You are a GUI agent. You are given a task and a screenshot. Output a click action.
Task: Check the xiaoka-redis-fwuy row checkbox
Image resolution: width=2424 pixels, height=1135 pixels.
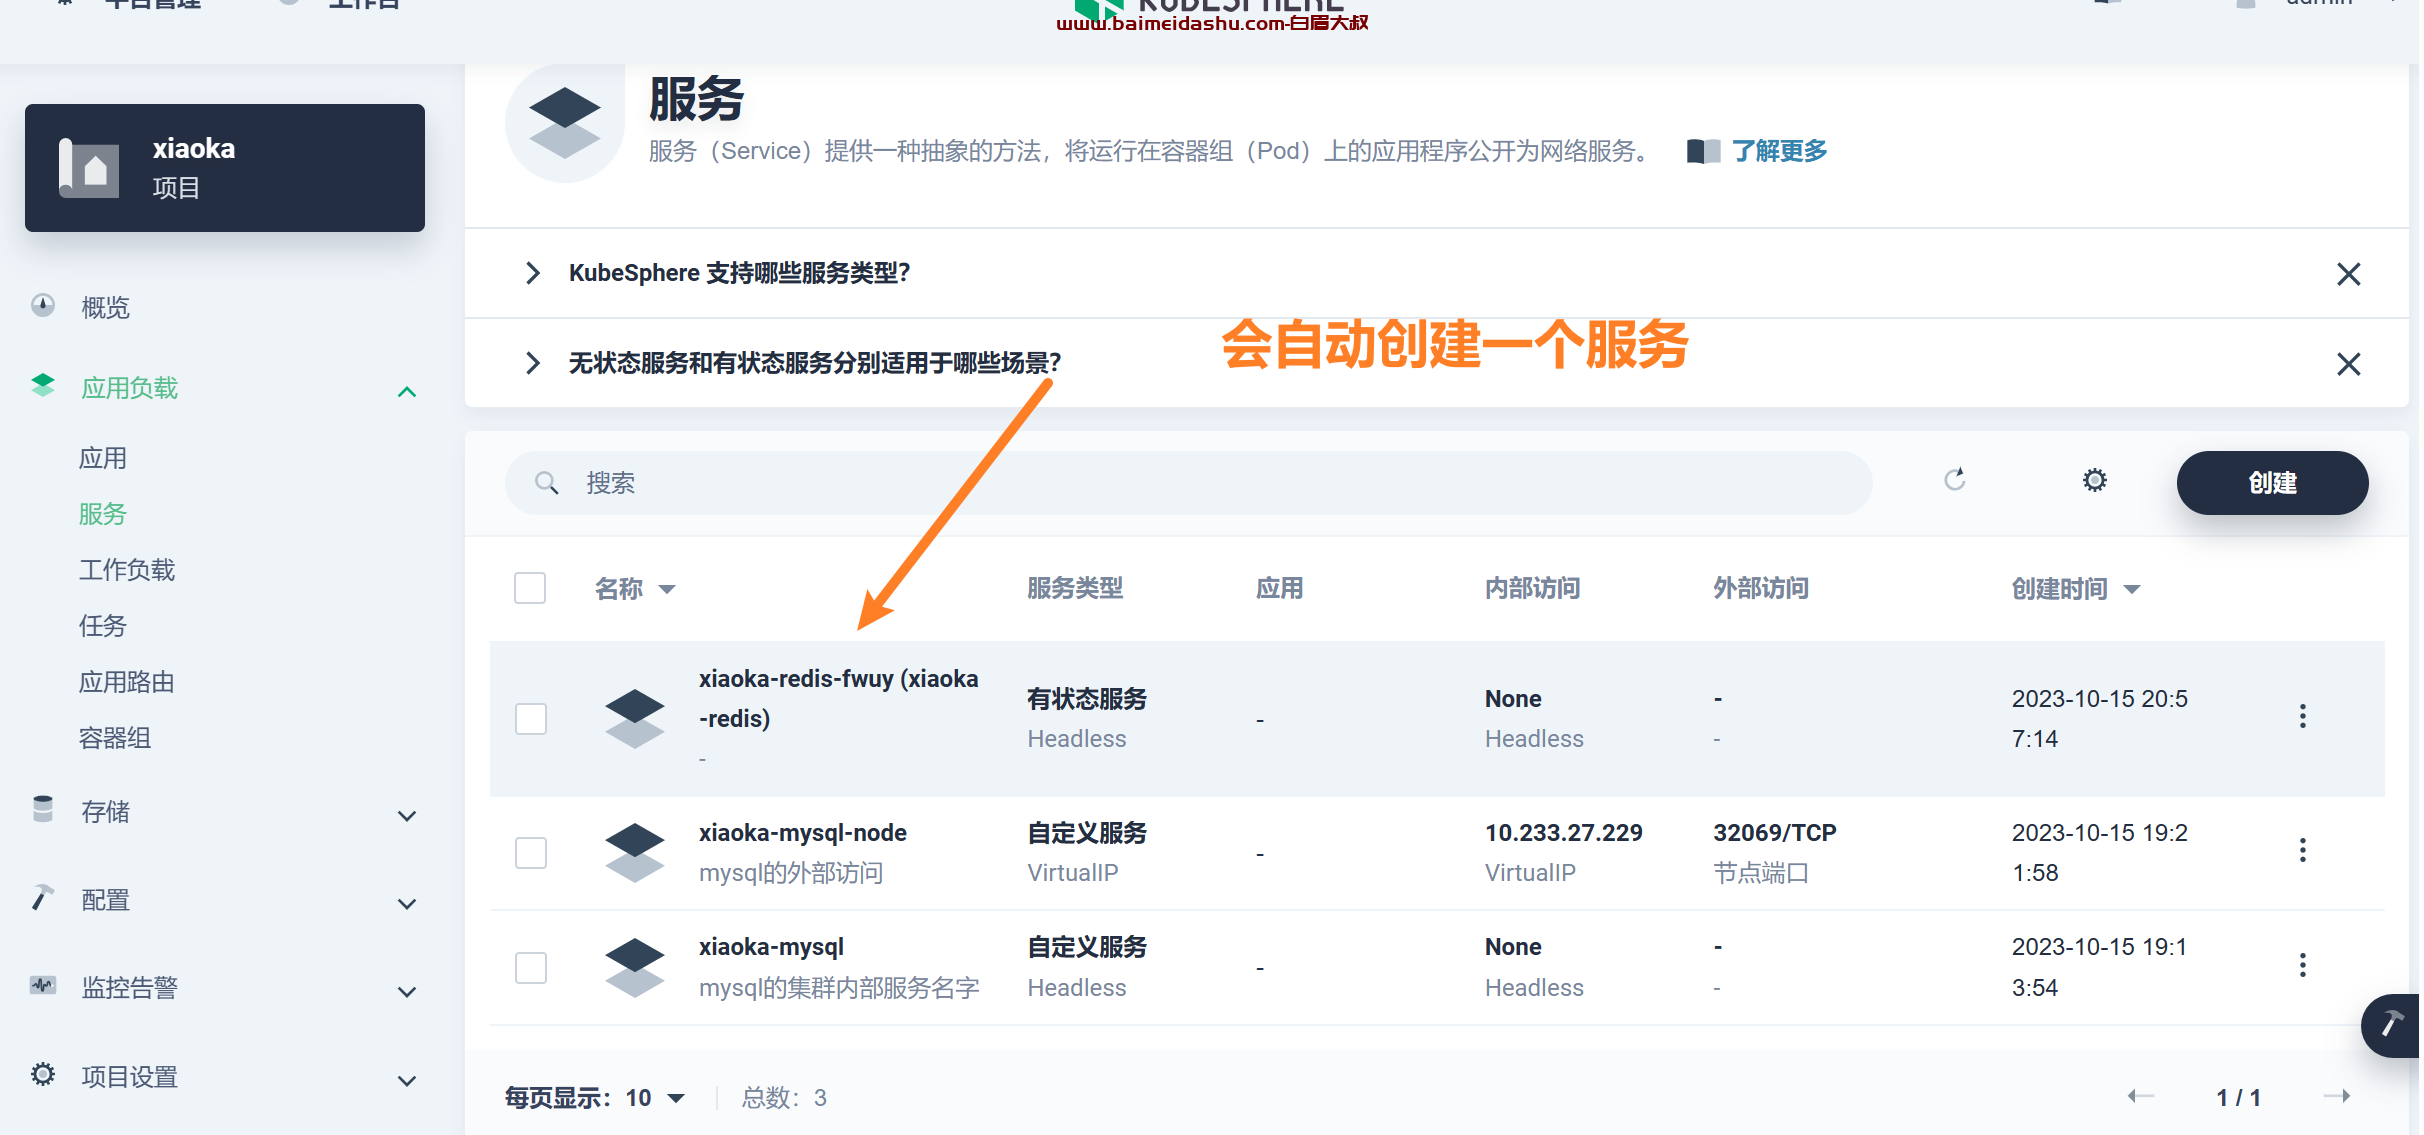[x=530, y=718]
